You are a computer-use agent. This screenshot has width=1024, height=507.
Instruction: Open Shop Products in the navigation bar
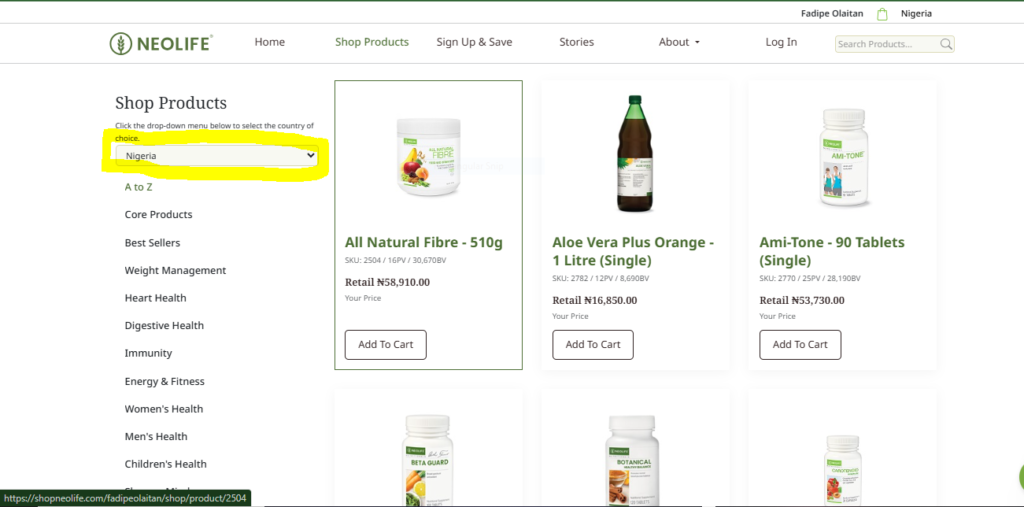[x=372, y=42]
